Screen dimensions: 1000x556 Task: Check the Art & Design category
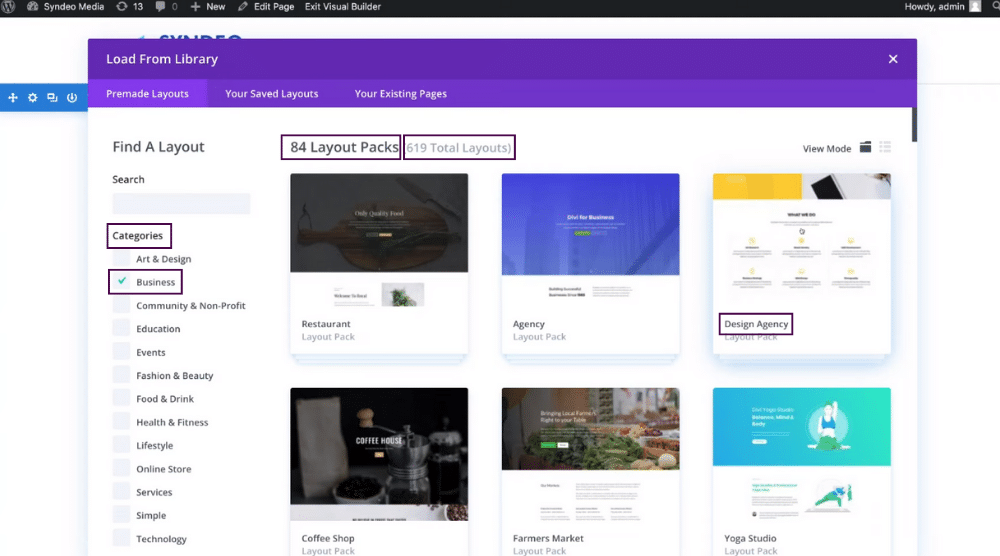click(121, 259)
